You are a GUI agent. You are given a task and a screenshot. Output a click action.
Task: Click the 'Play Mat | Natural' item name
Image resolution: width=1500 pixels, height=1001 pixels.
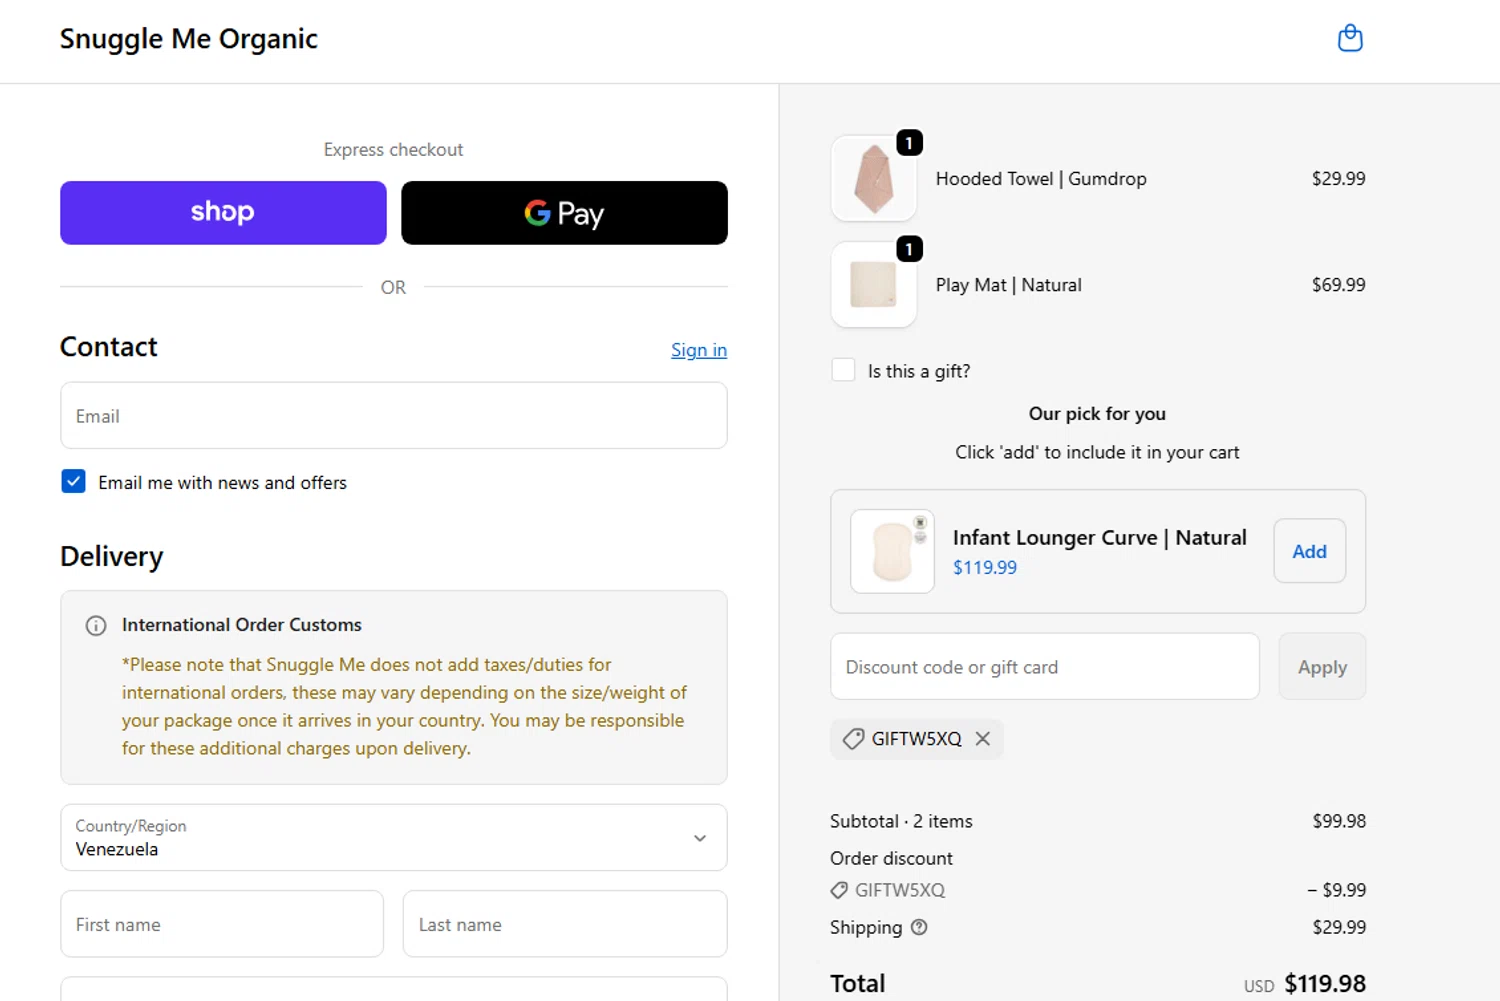[1008, 285]
